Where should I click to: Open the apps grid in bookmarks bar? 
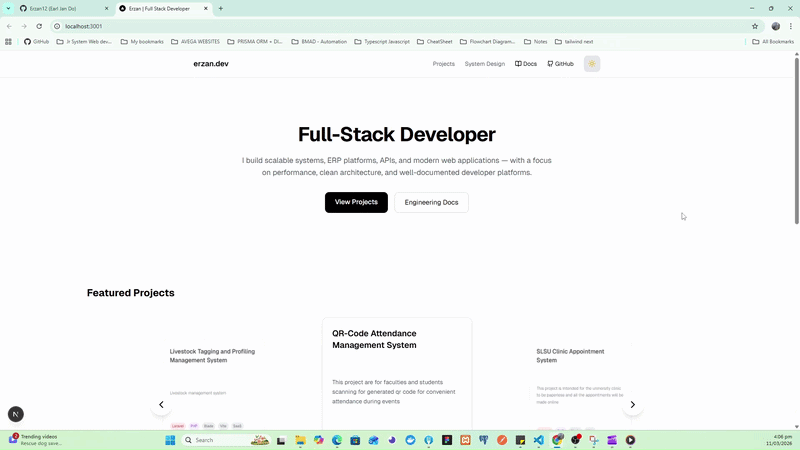point(8,42)
